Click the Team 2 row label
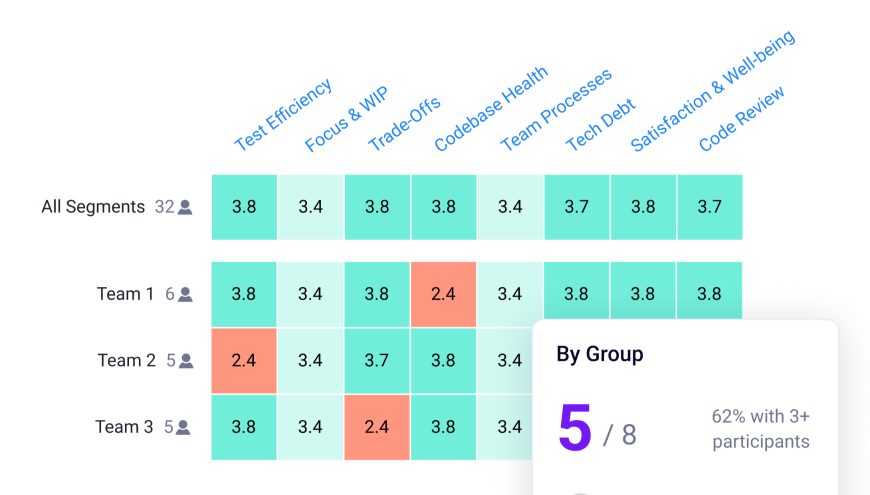The image size is (870, 495). pos(126,360)
